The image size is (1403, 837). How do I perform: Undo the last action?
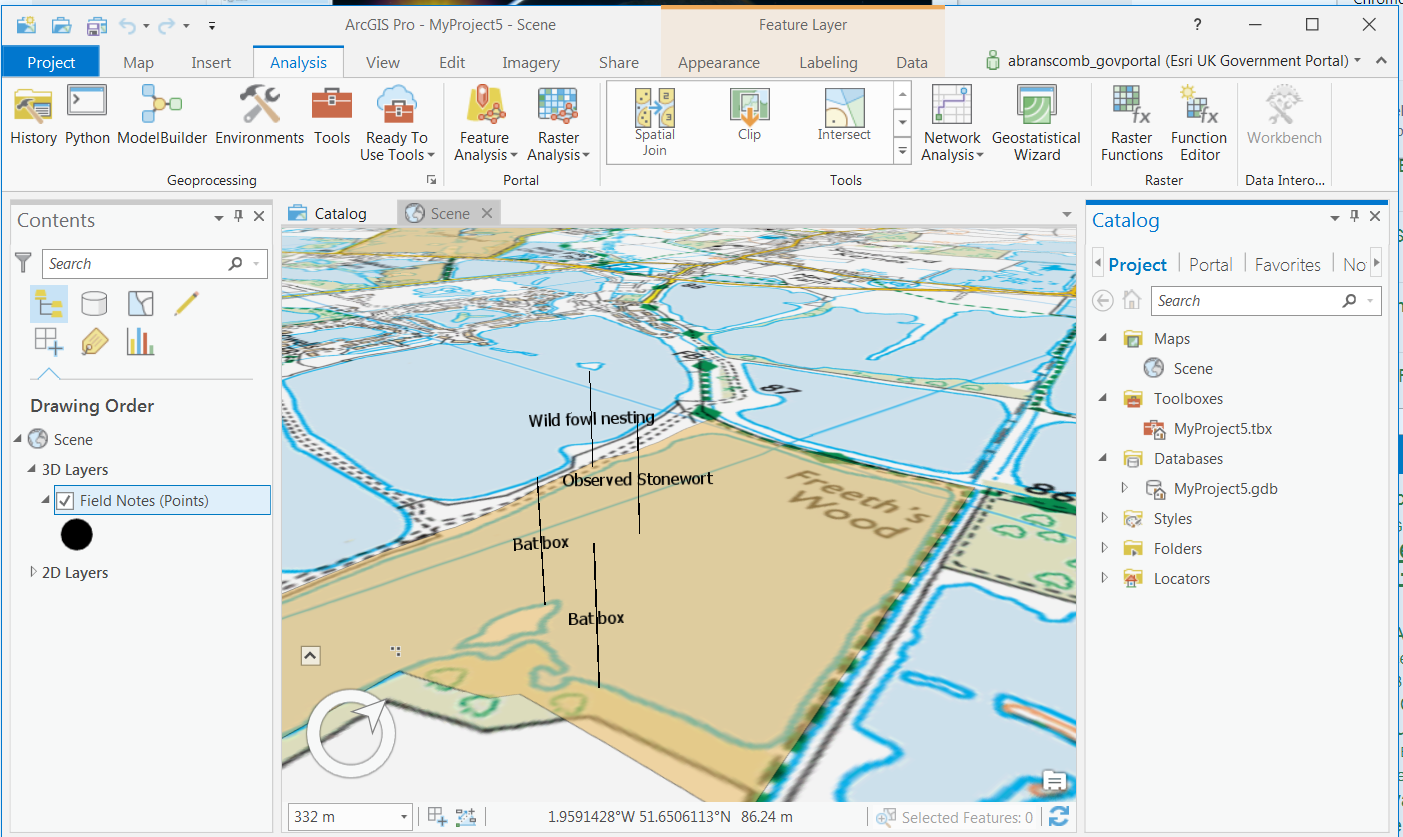(x=127, y=25)
